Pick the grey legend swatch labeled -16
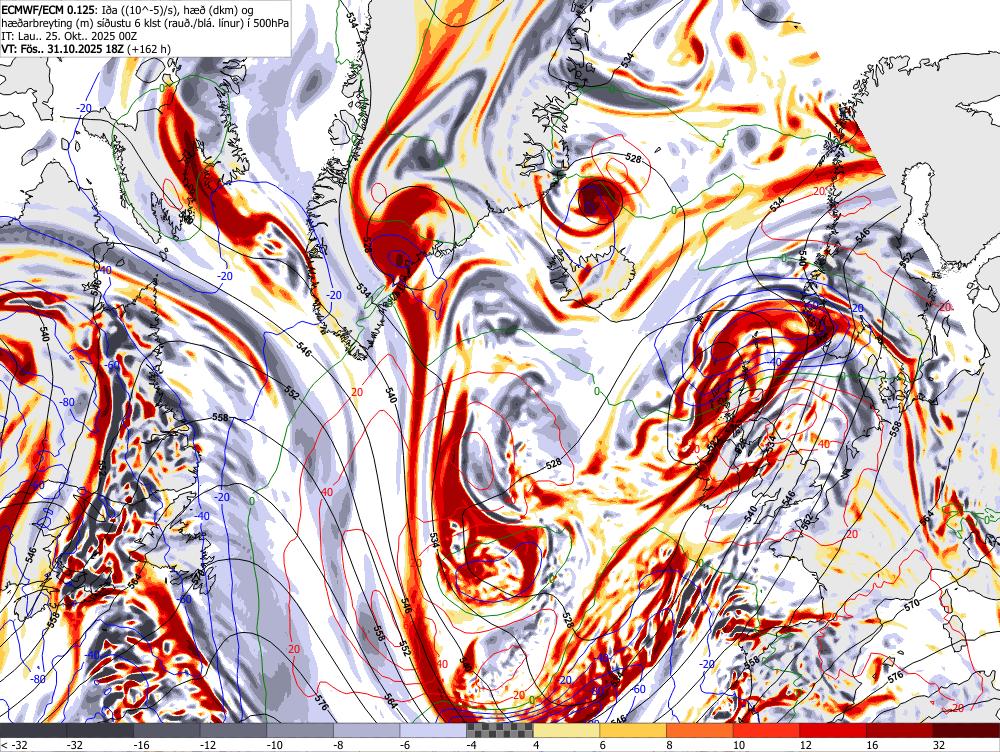Image resolution: width=1000 pixels, height=752 pixels. tap(166, 730)
